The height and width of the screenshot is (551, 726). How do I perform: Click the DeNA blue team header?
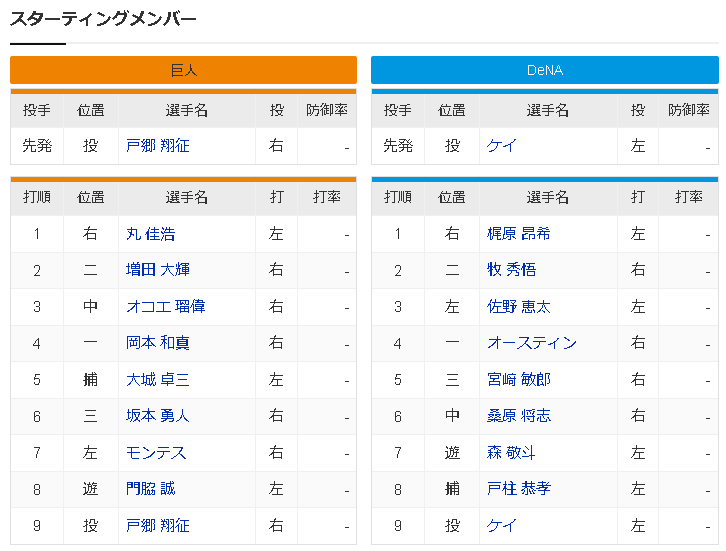[544, 70]
